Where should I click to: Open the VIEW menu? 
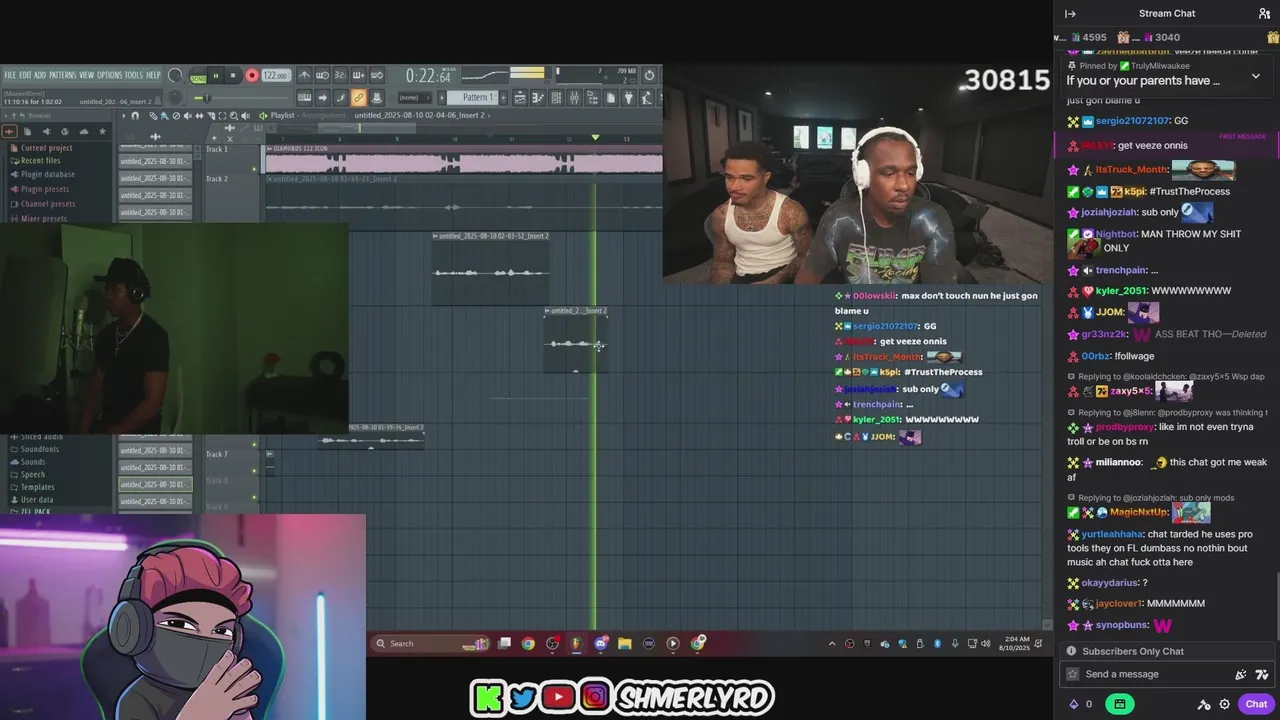point(86,75)
